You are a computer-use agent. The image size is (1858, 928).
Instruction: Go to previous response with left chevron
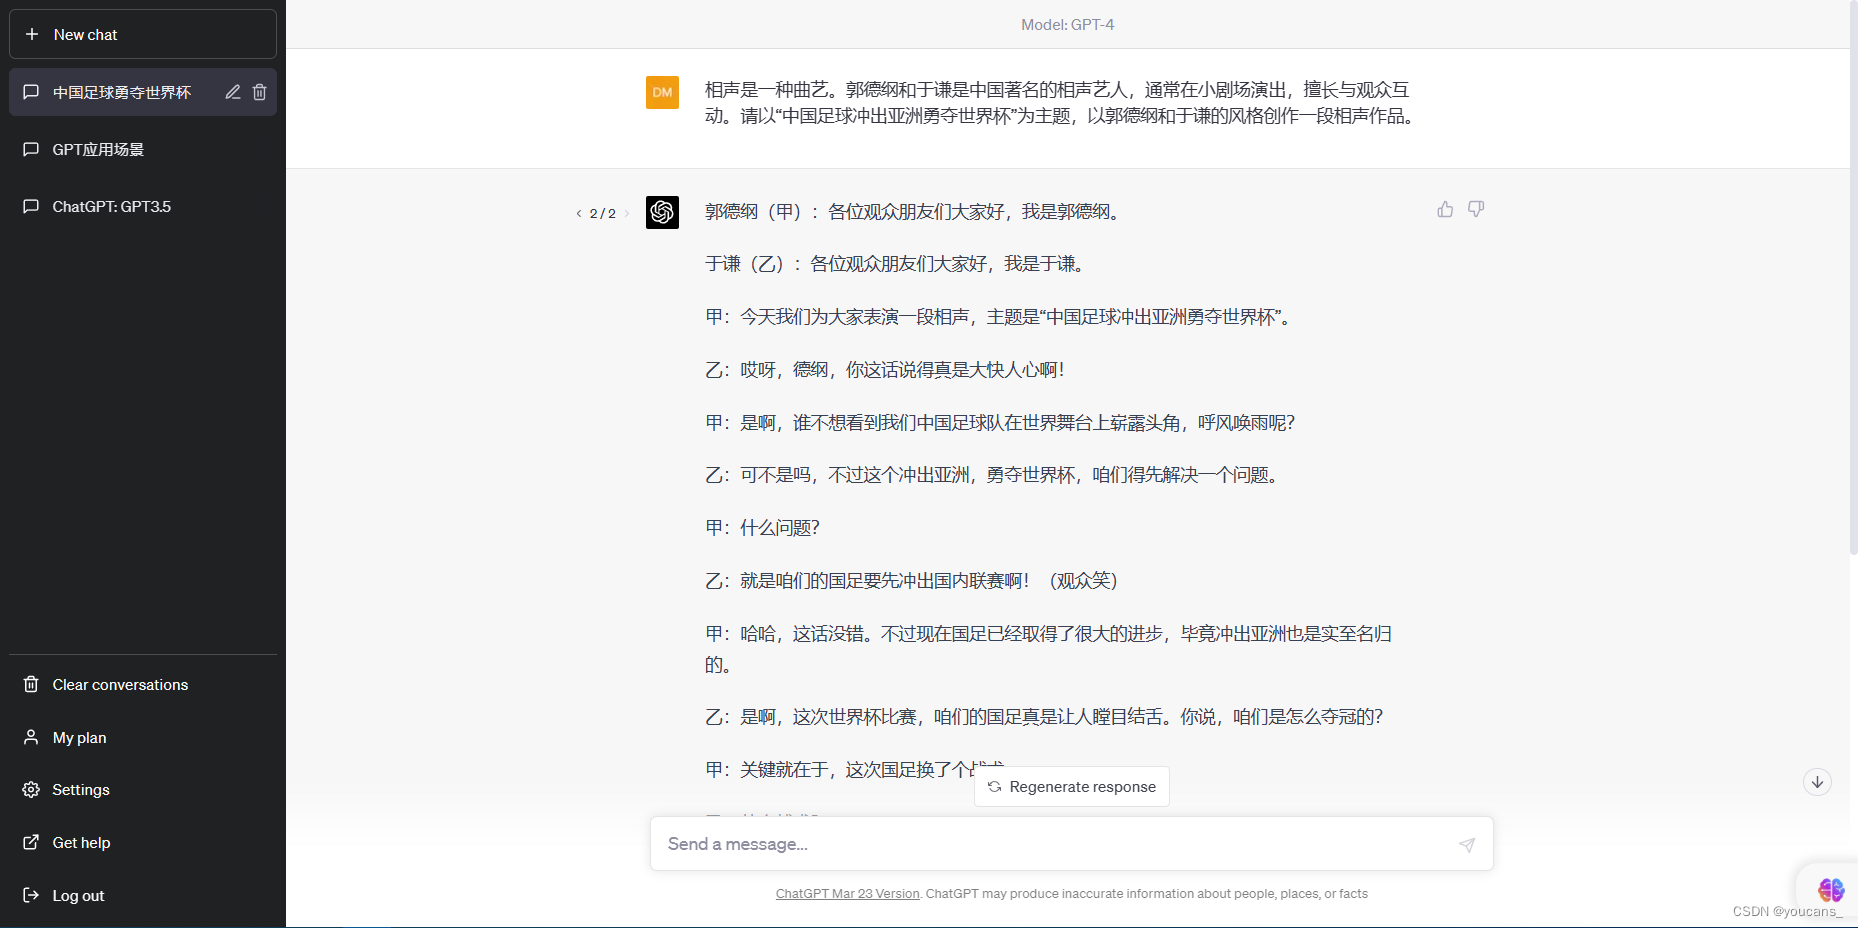(579, 213)
